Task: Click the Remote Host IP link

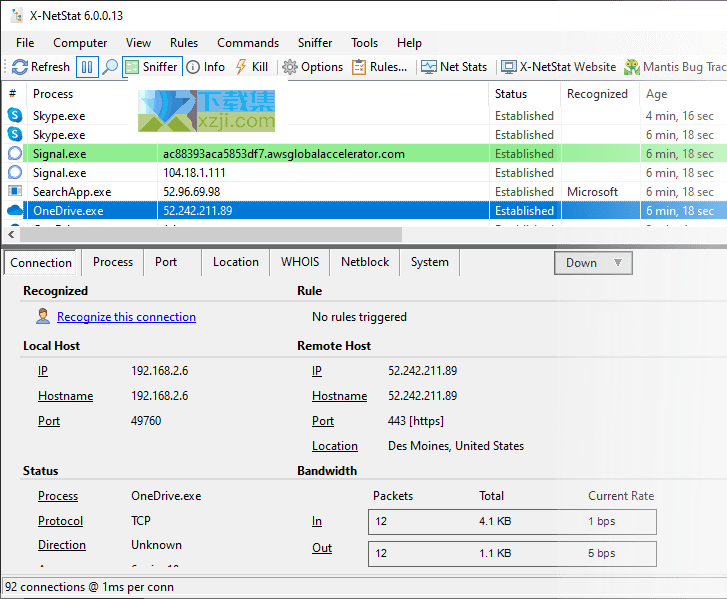Action: [x=317, y=371]
